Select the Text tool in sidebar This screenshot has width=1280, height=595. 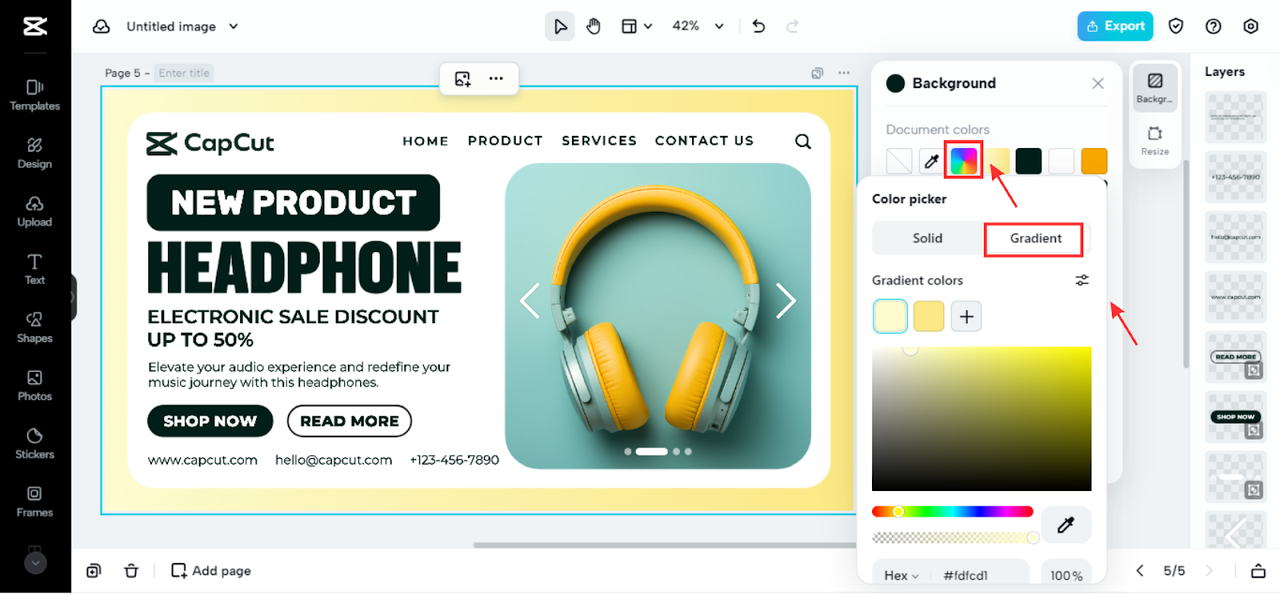pyautogui.click(x=35, y=269)
